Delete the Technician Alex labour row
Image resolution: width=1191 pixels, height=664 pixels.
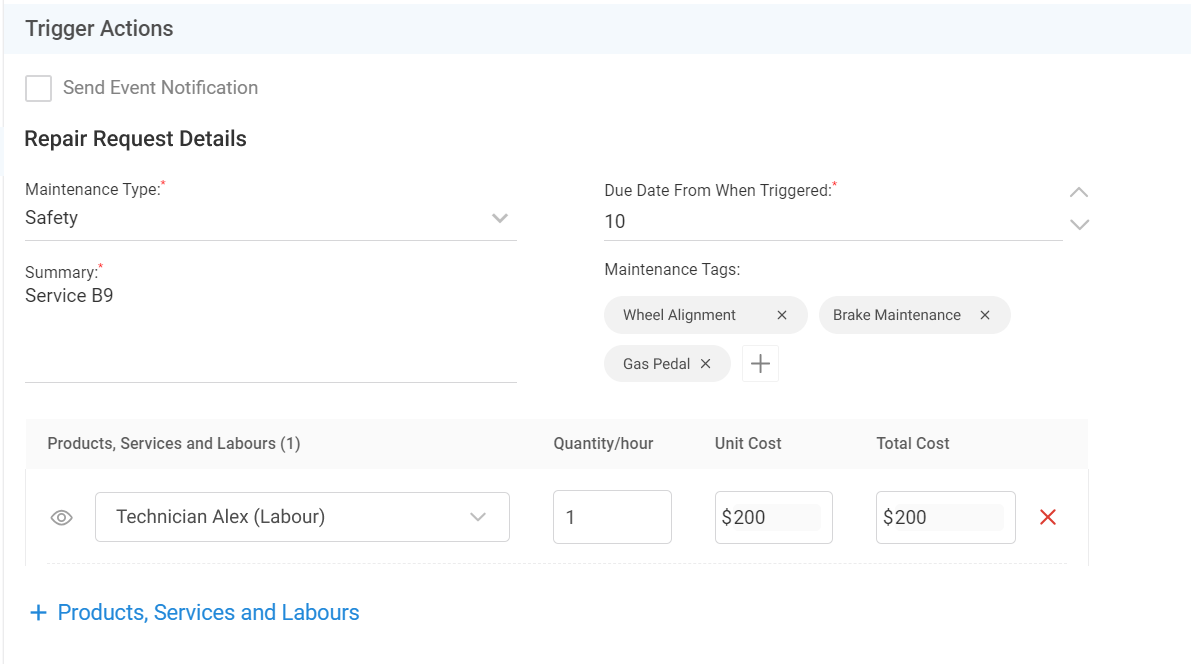click(1048, 517)
